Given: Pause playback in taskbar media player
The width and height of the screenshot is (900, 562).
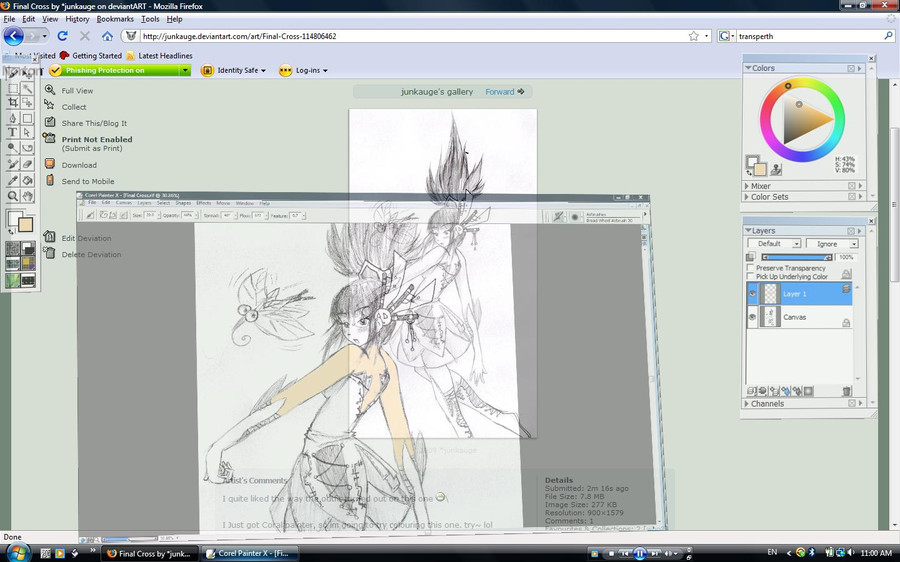Looking at the screenshot, I should pyautogui.click(x=639, y=553).
